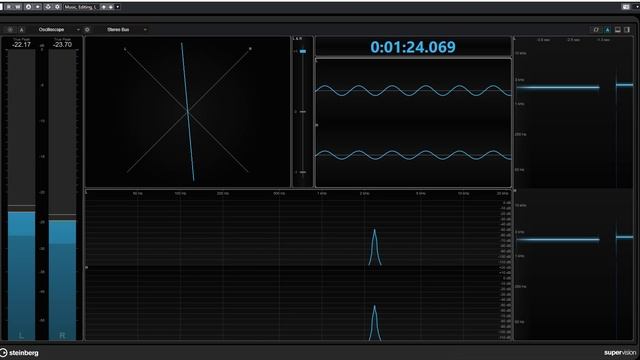Open the Stereo Bus channel dropdown
The image size is (640, 360).
[126, 30]
